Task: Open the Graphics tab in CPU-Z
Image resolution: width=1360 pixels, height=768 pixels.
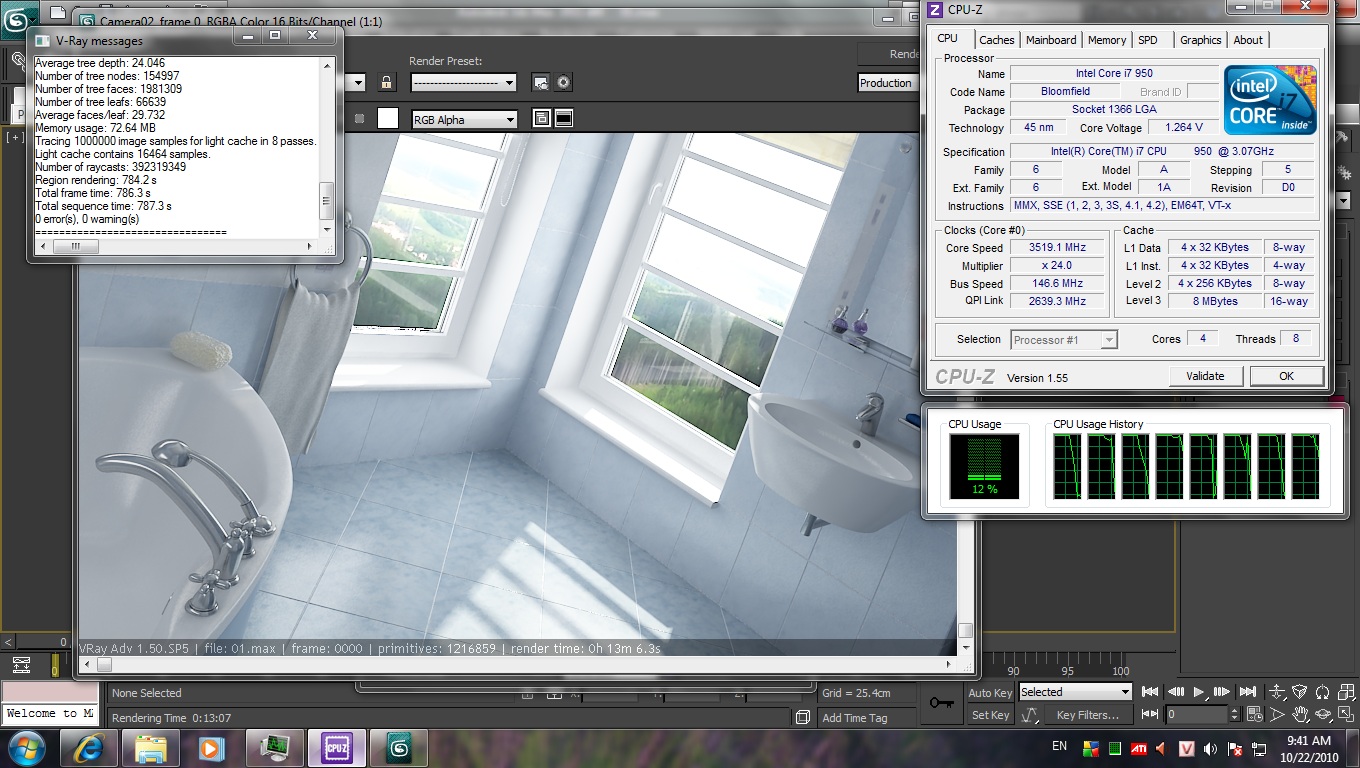Action: click(1200, 40)
